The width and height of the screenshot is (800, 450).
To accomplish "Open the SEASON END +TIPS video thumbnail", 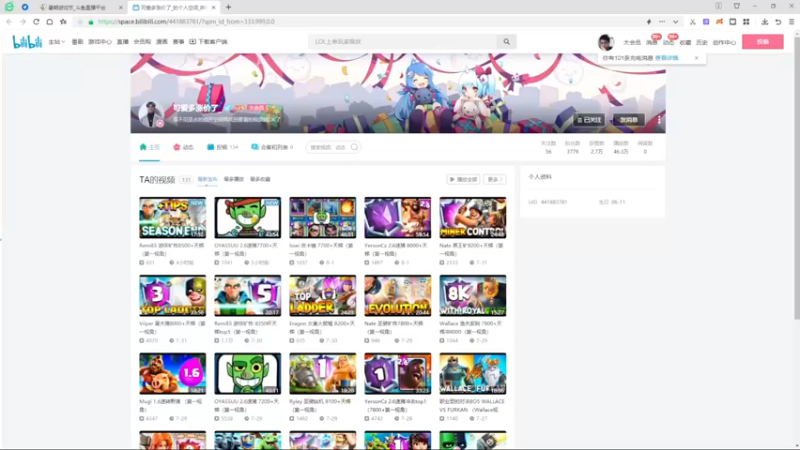I will pos(172,218).
